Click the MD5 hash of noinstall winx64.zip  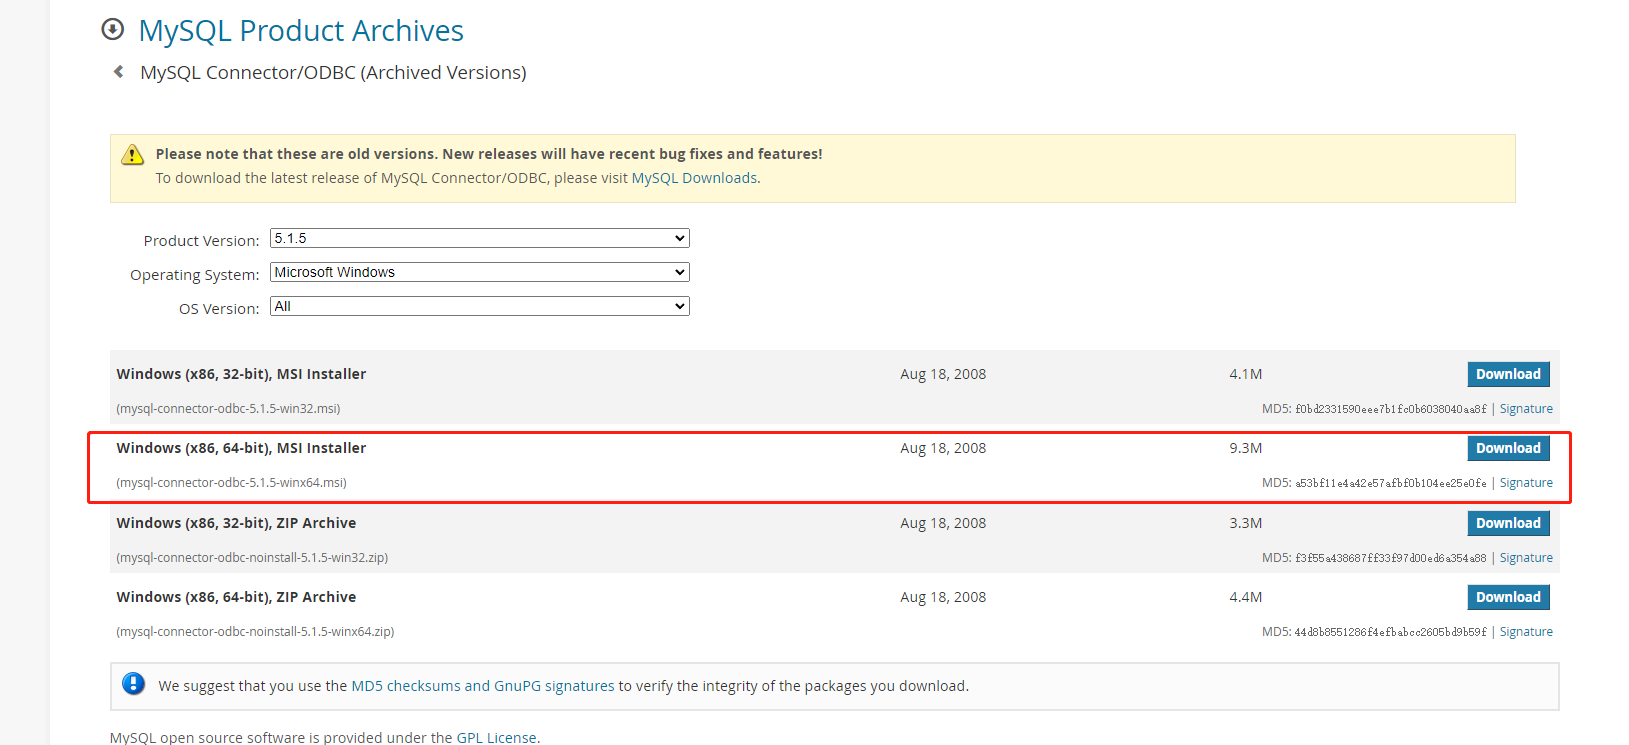(x=1391, y=632)
